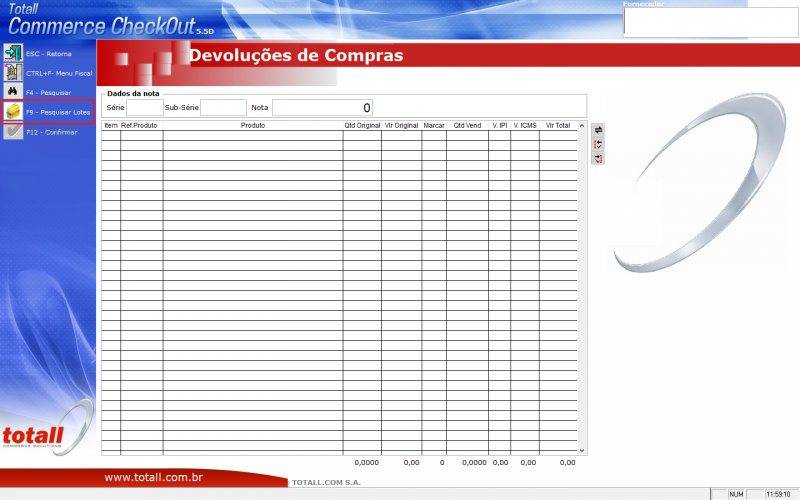
Task: Click the F9 Pesquisar Lotes boxes icon
Action: [x=13, y=112]
